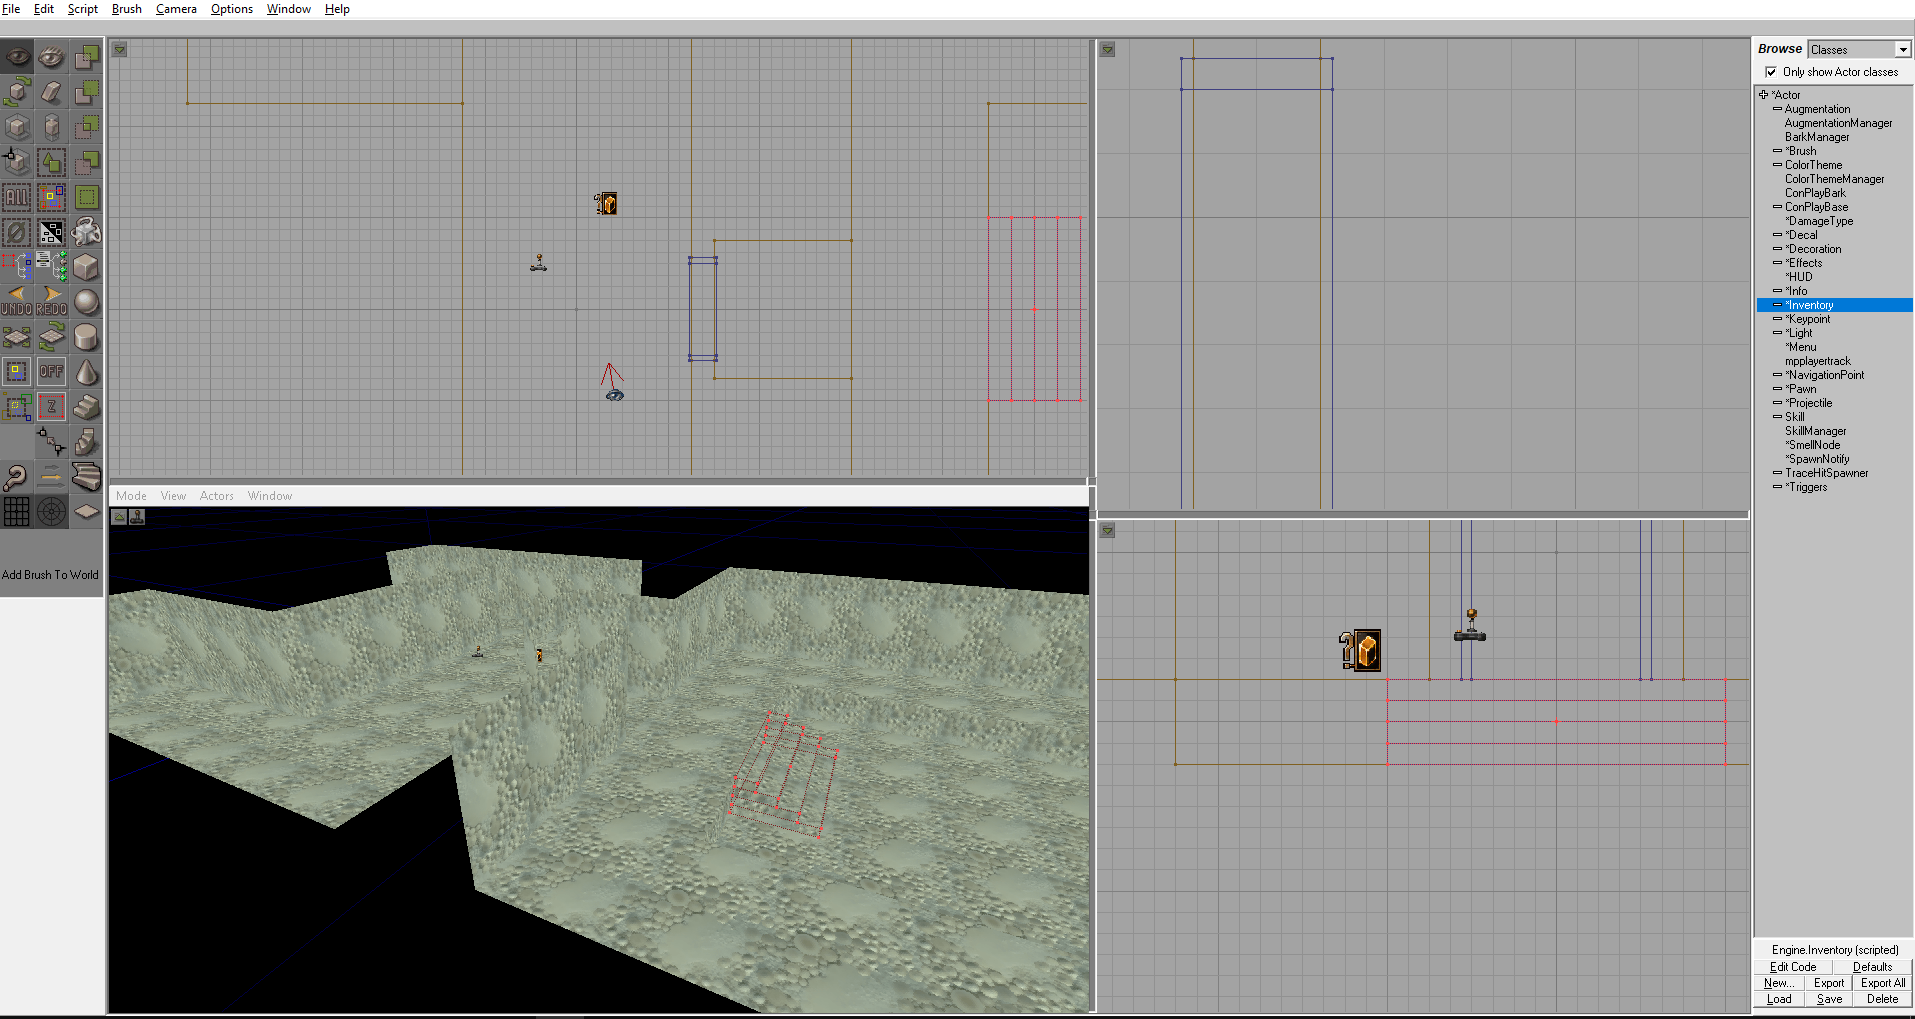Select the AugmentationManager class
The image size is (1915, 1019).
point(1839,123)
